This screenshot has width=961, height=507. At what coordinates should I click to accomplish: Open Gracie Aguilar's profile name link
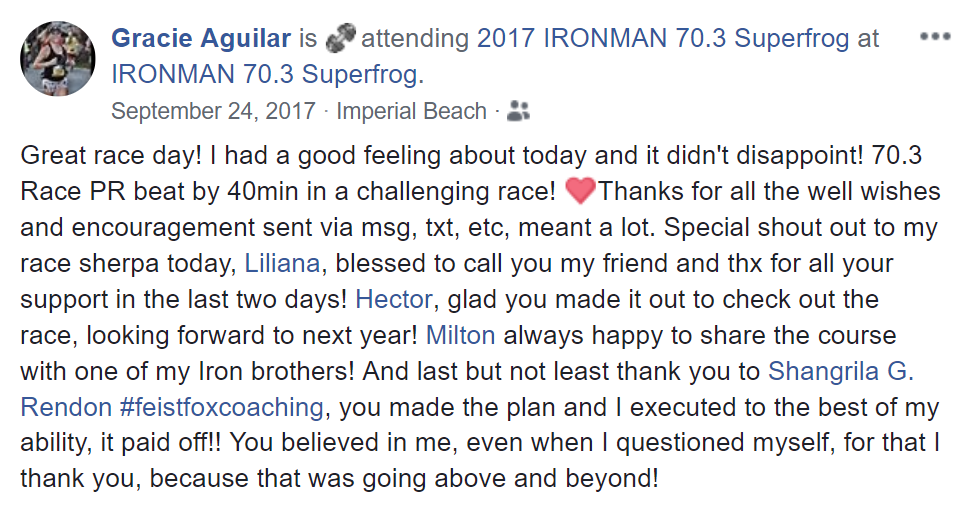coord(201,39)
